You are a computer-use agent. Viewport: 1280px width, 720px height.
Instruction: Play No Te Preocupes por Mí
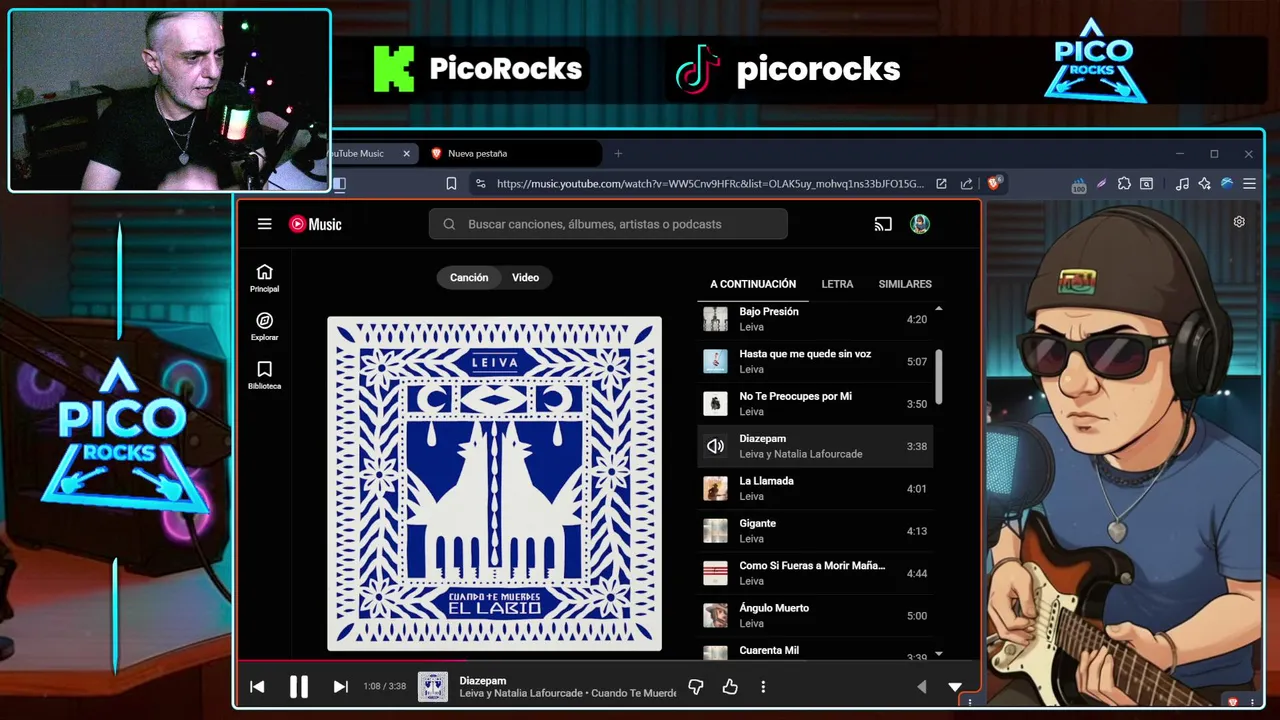click(x=815, y=404)
